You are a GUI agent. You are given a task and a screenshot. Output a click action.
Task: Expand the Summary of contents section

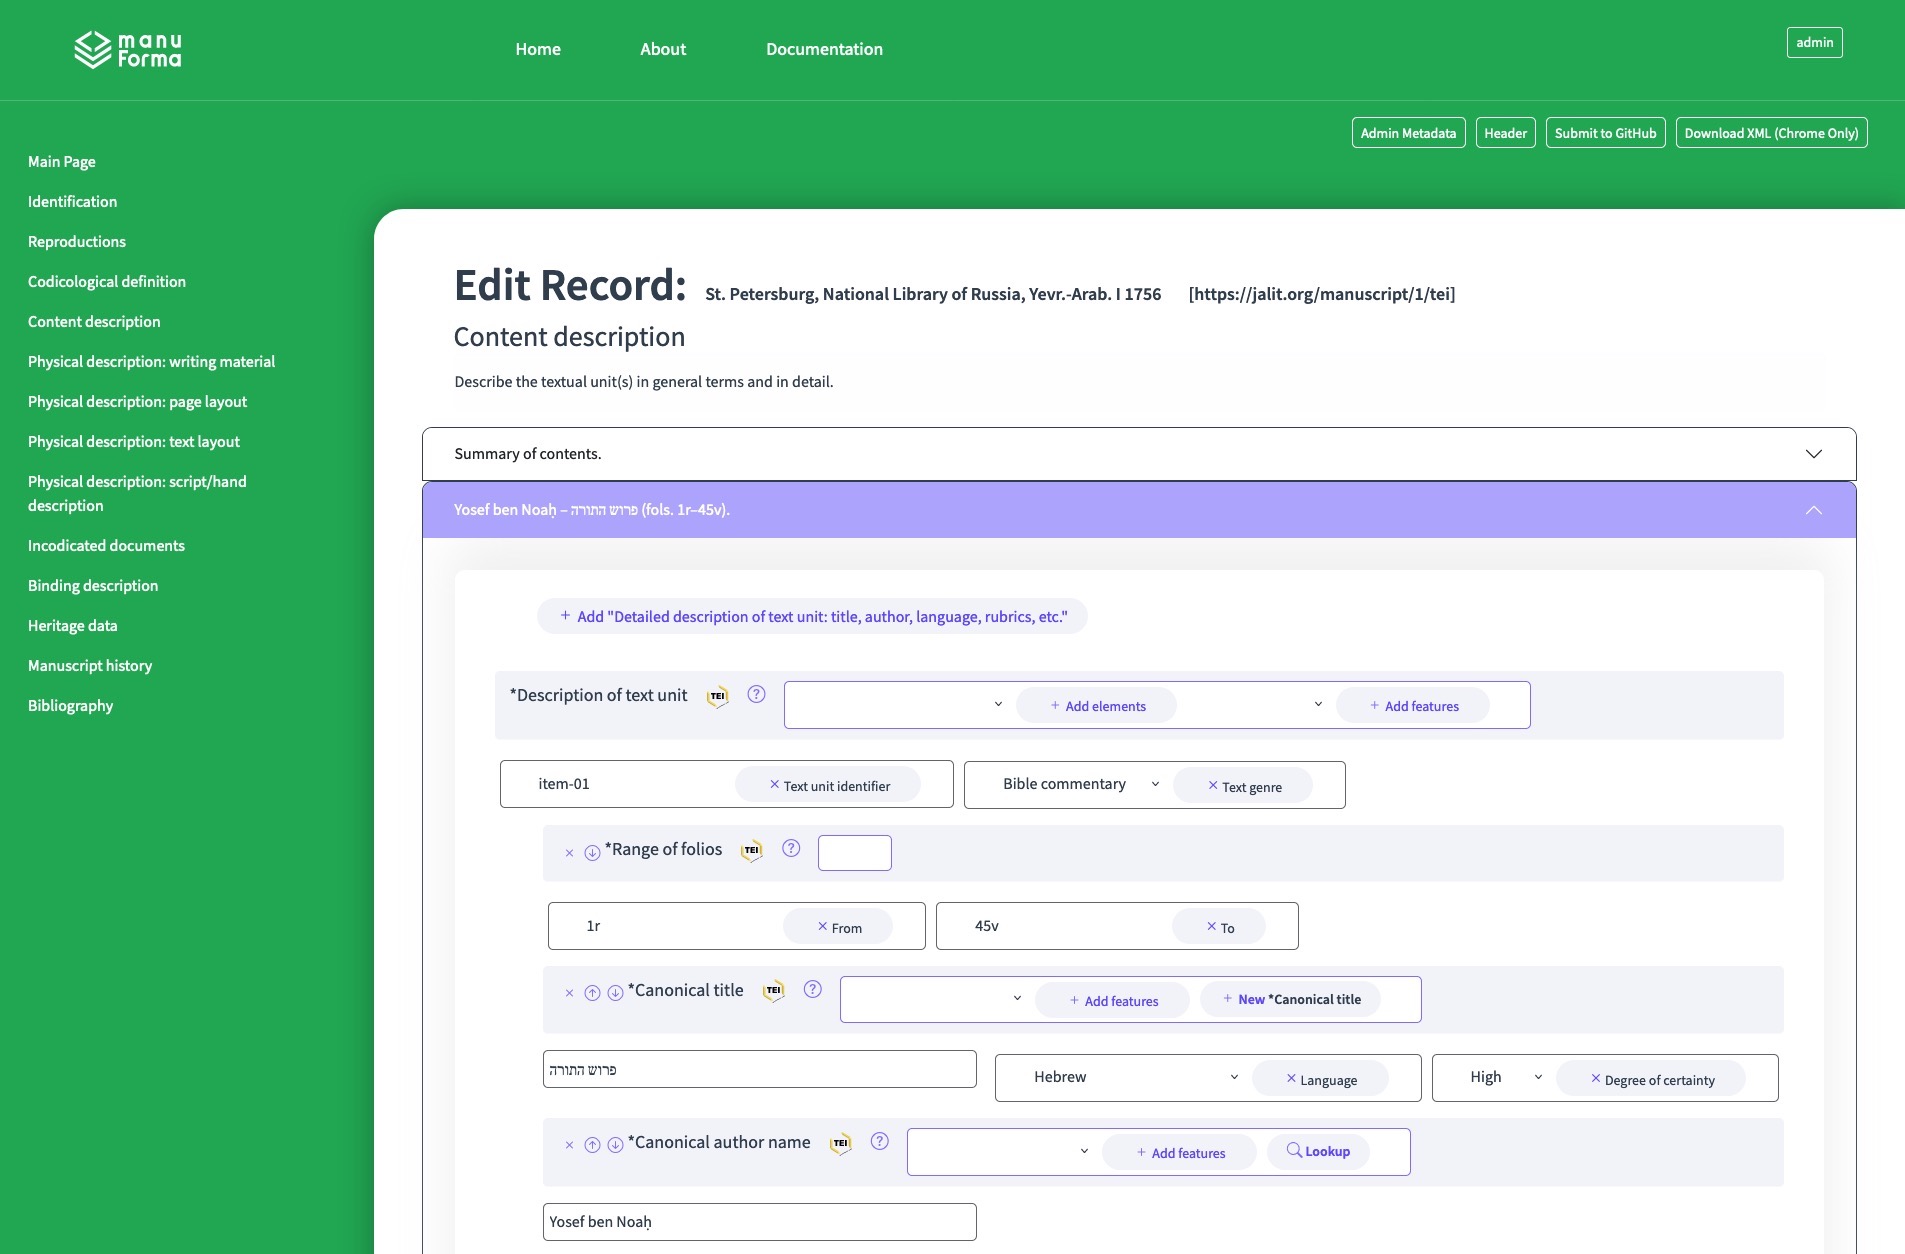click(1813, 454)
